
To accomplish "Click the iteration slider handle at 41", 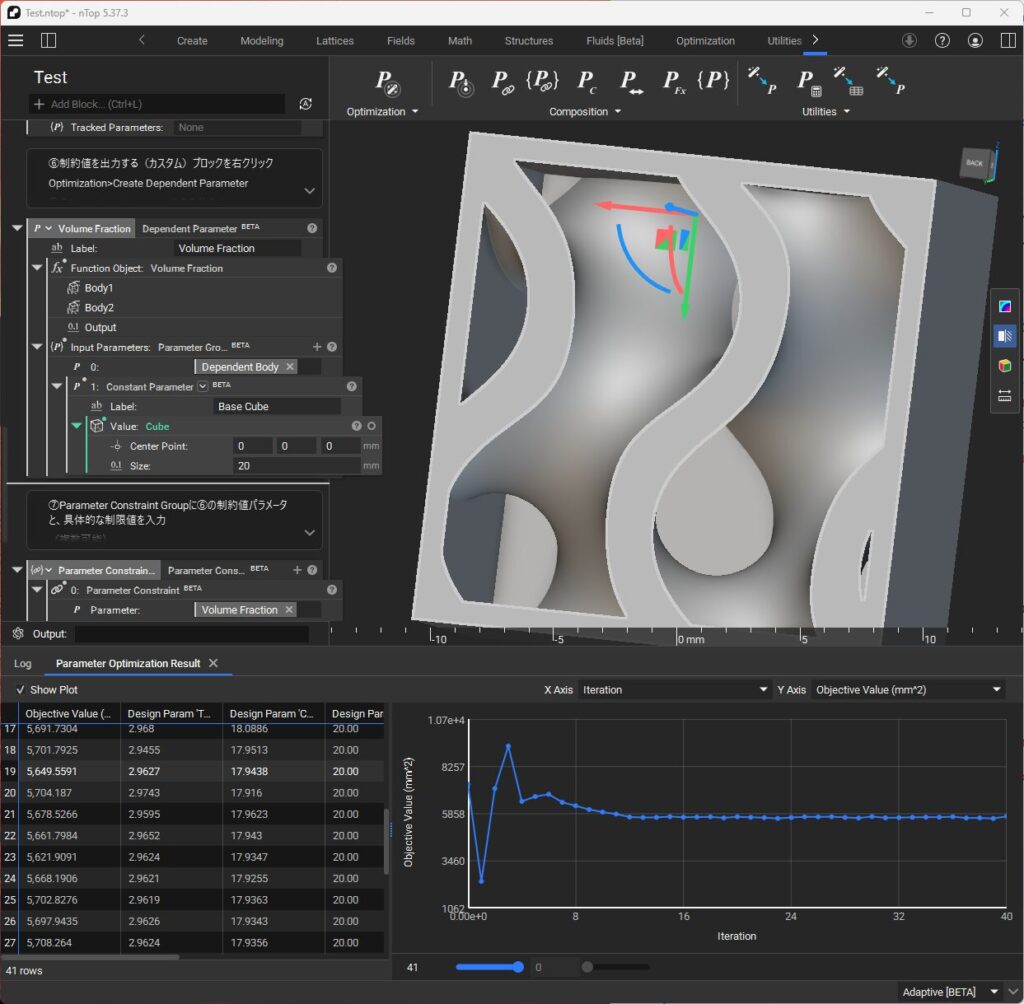I will (518, 967).
